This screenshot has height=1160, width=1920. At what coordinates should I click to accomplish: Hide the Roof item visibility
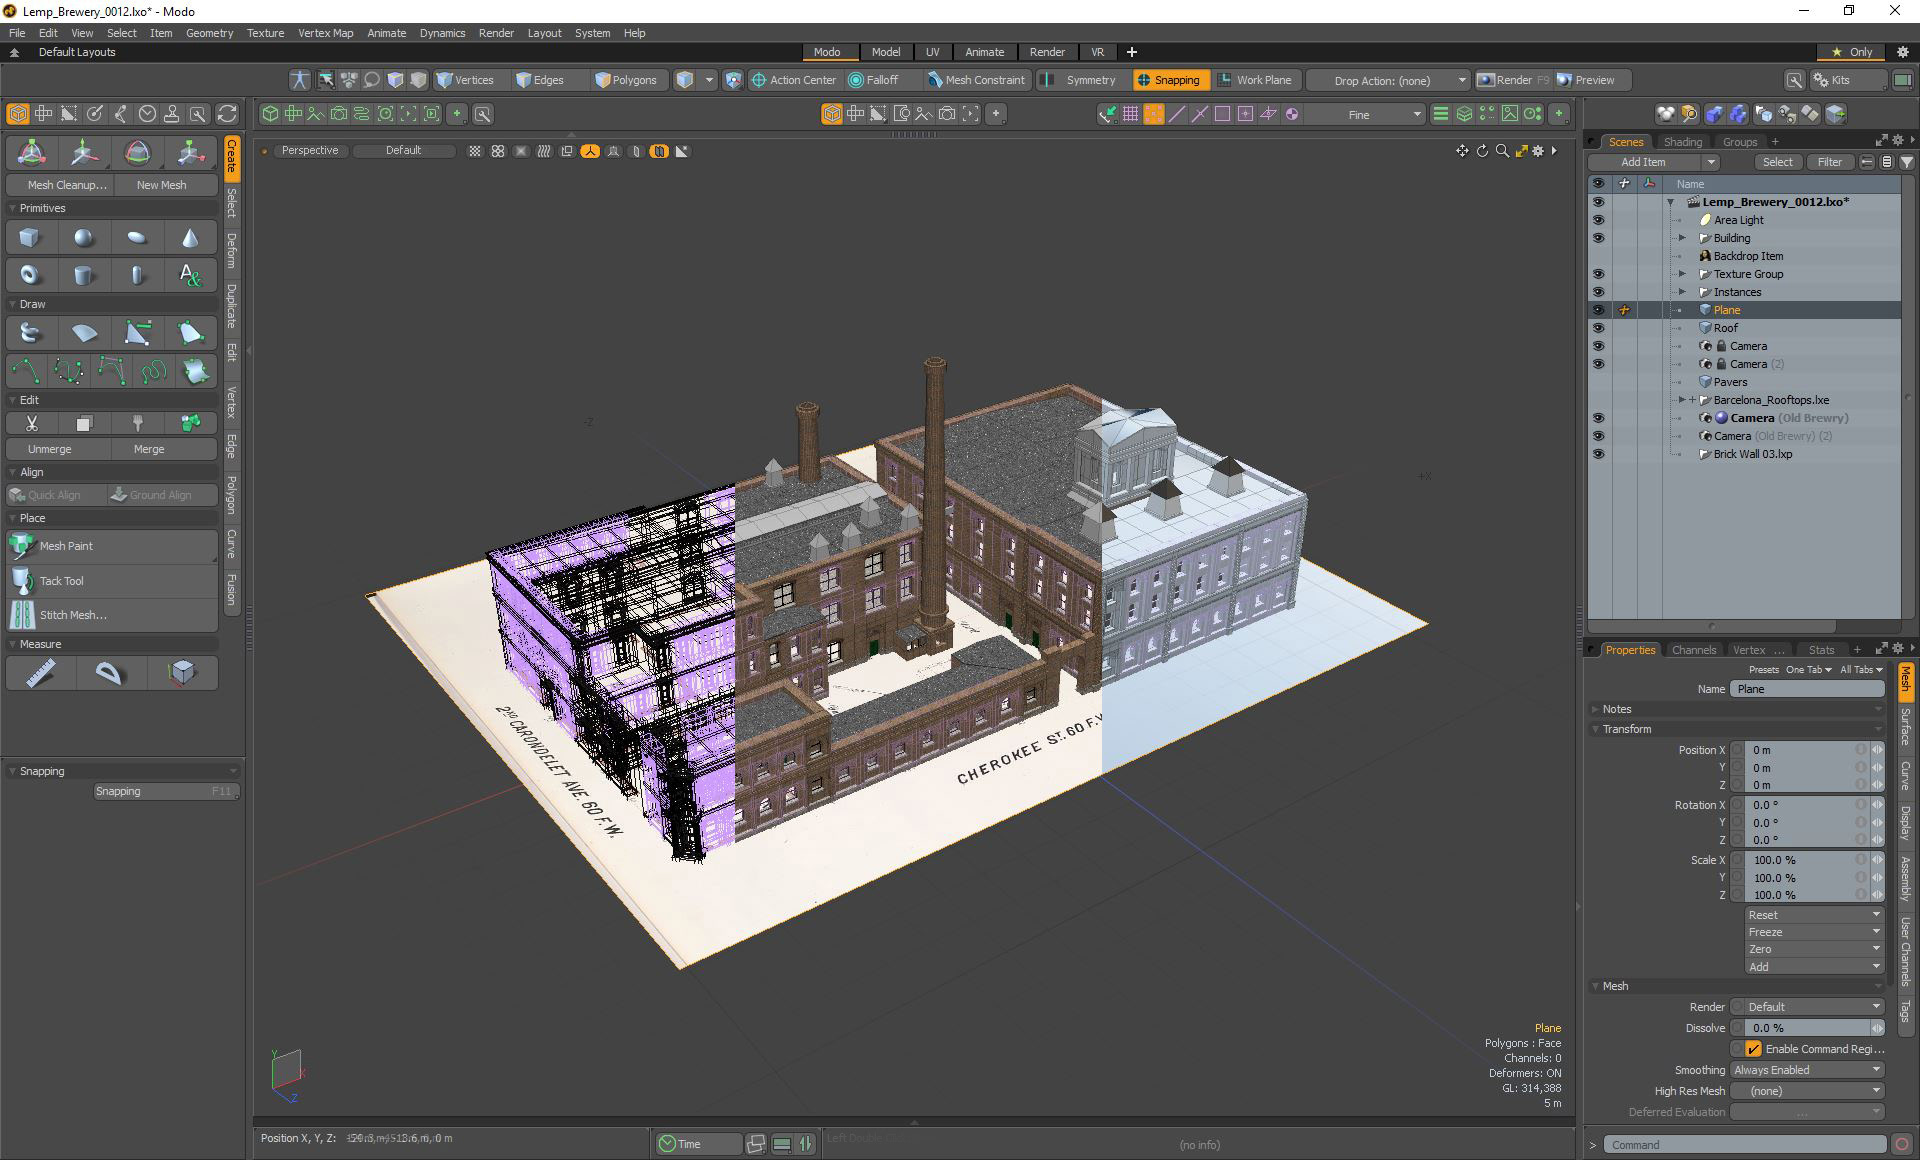click(x=1598, y=328)
